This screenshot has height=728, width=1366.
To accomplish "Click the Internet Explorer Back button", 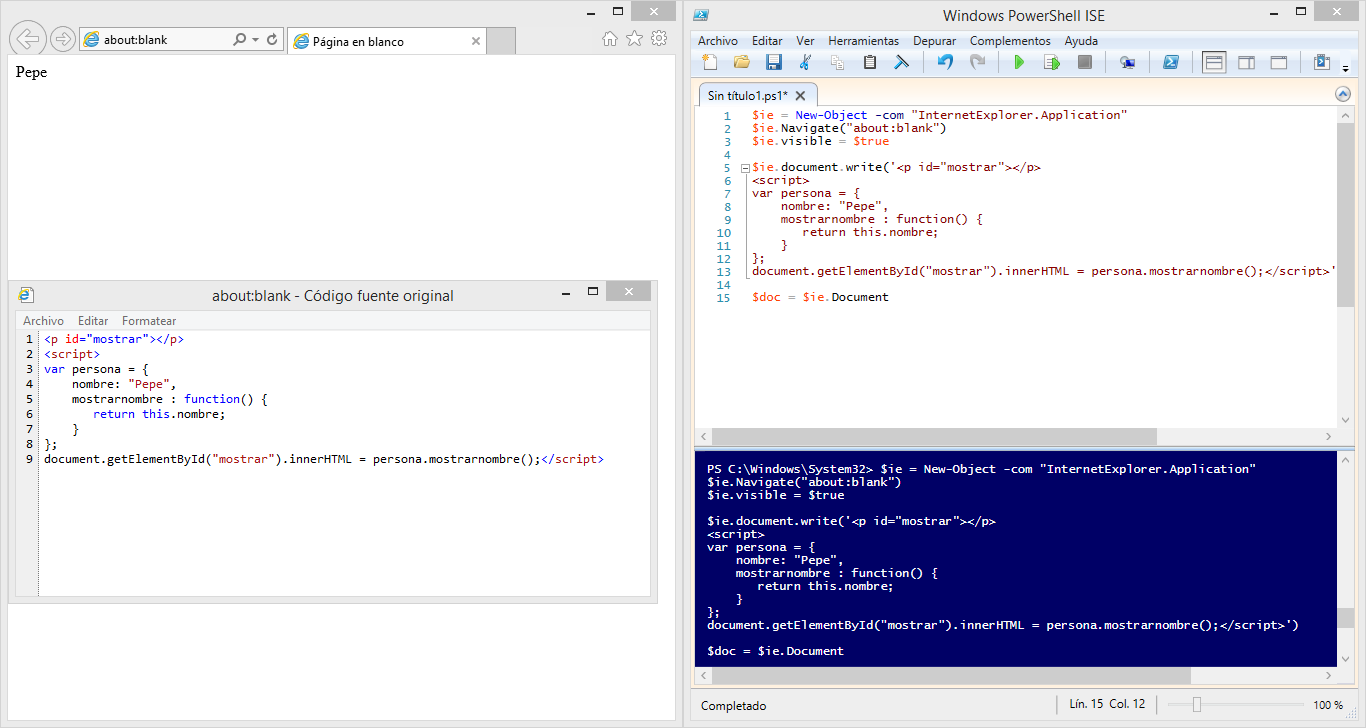I will [x=29, y=39].
